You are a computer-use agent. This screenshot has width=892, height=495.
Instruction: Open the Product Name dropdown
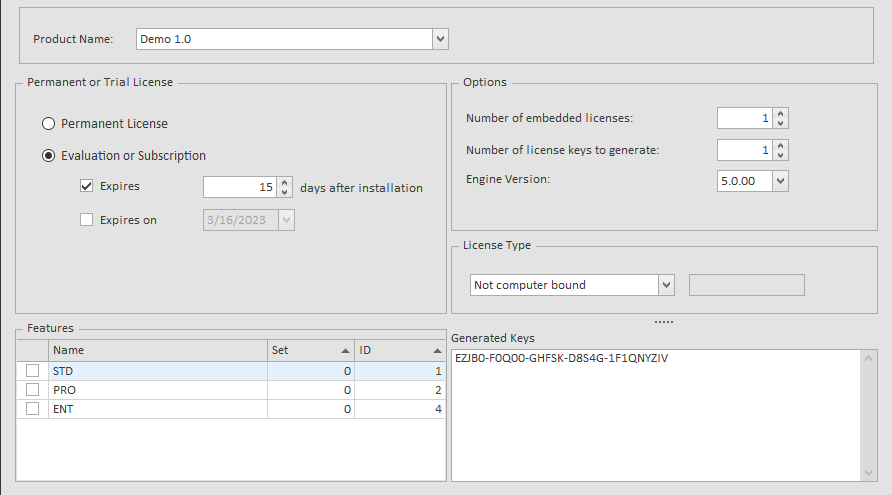pos(440,39)
